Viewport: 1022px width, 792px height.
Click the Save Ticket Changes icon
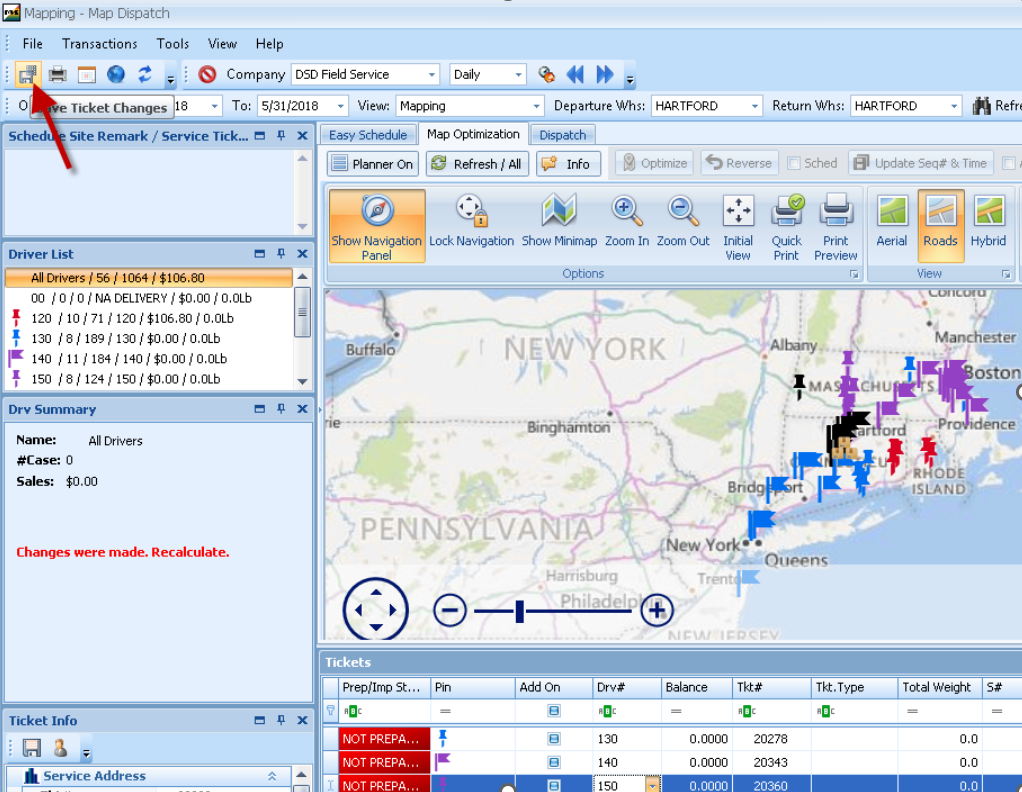(28, 73)
